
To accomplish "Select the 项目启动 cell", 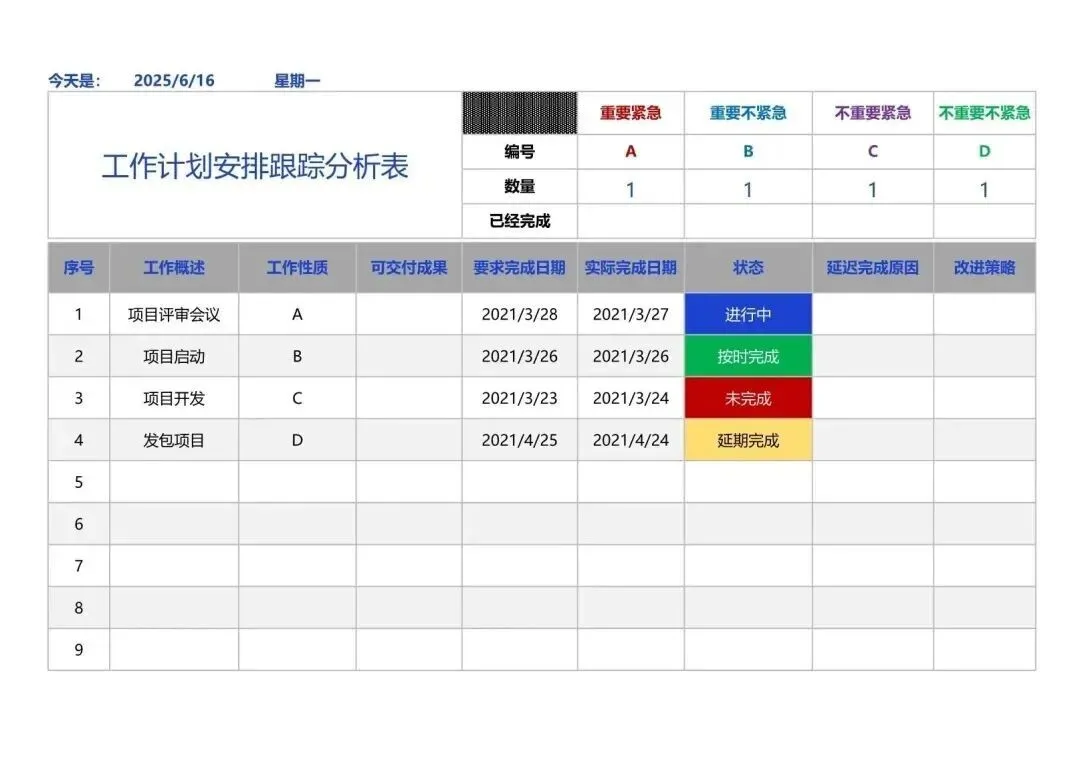I will tap(174, 356).
